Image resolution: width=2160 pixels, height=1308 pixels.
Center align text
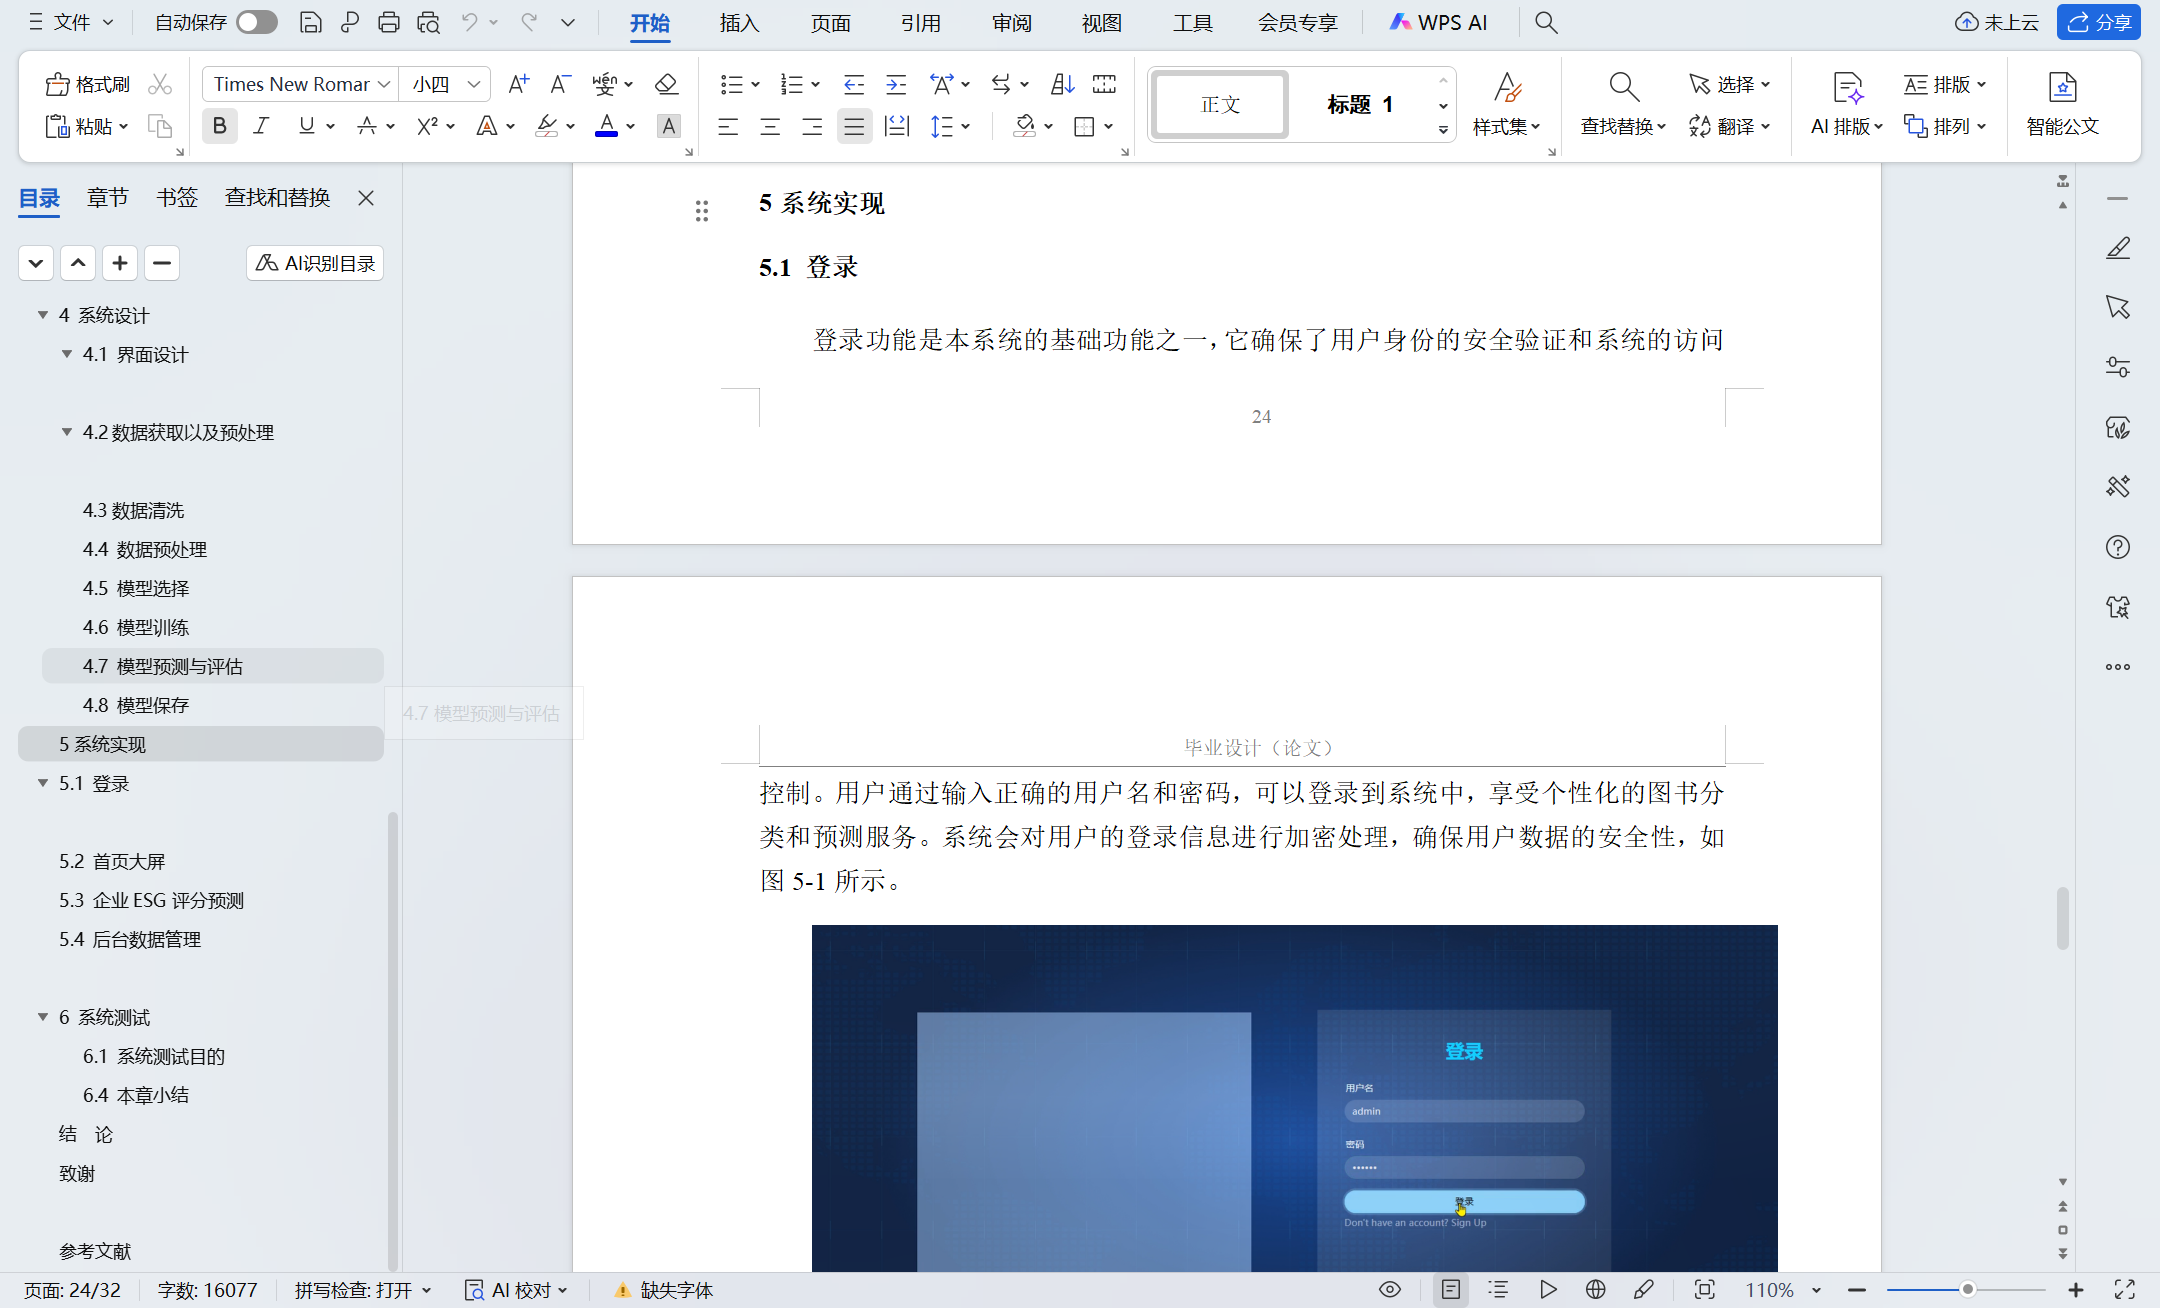coord(770,126)
